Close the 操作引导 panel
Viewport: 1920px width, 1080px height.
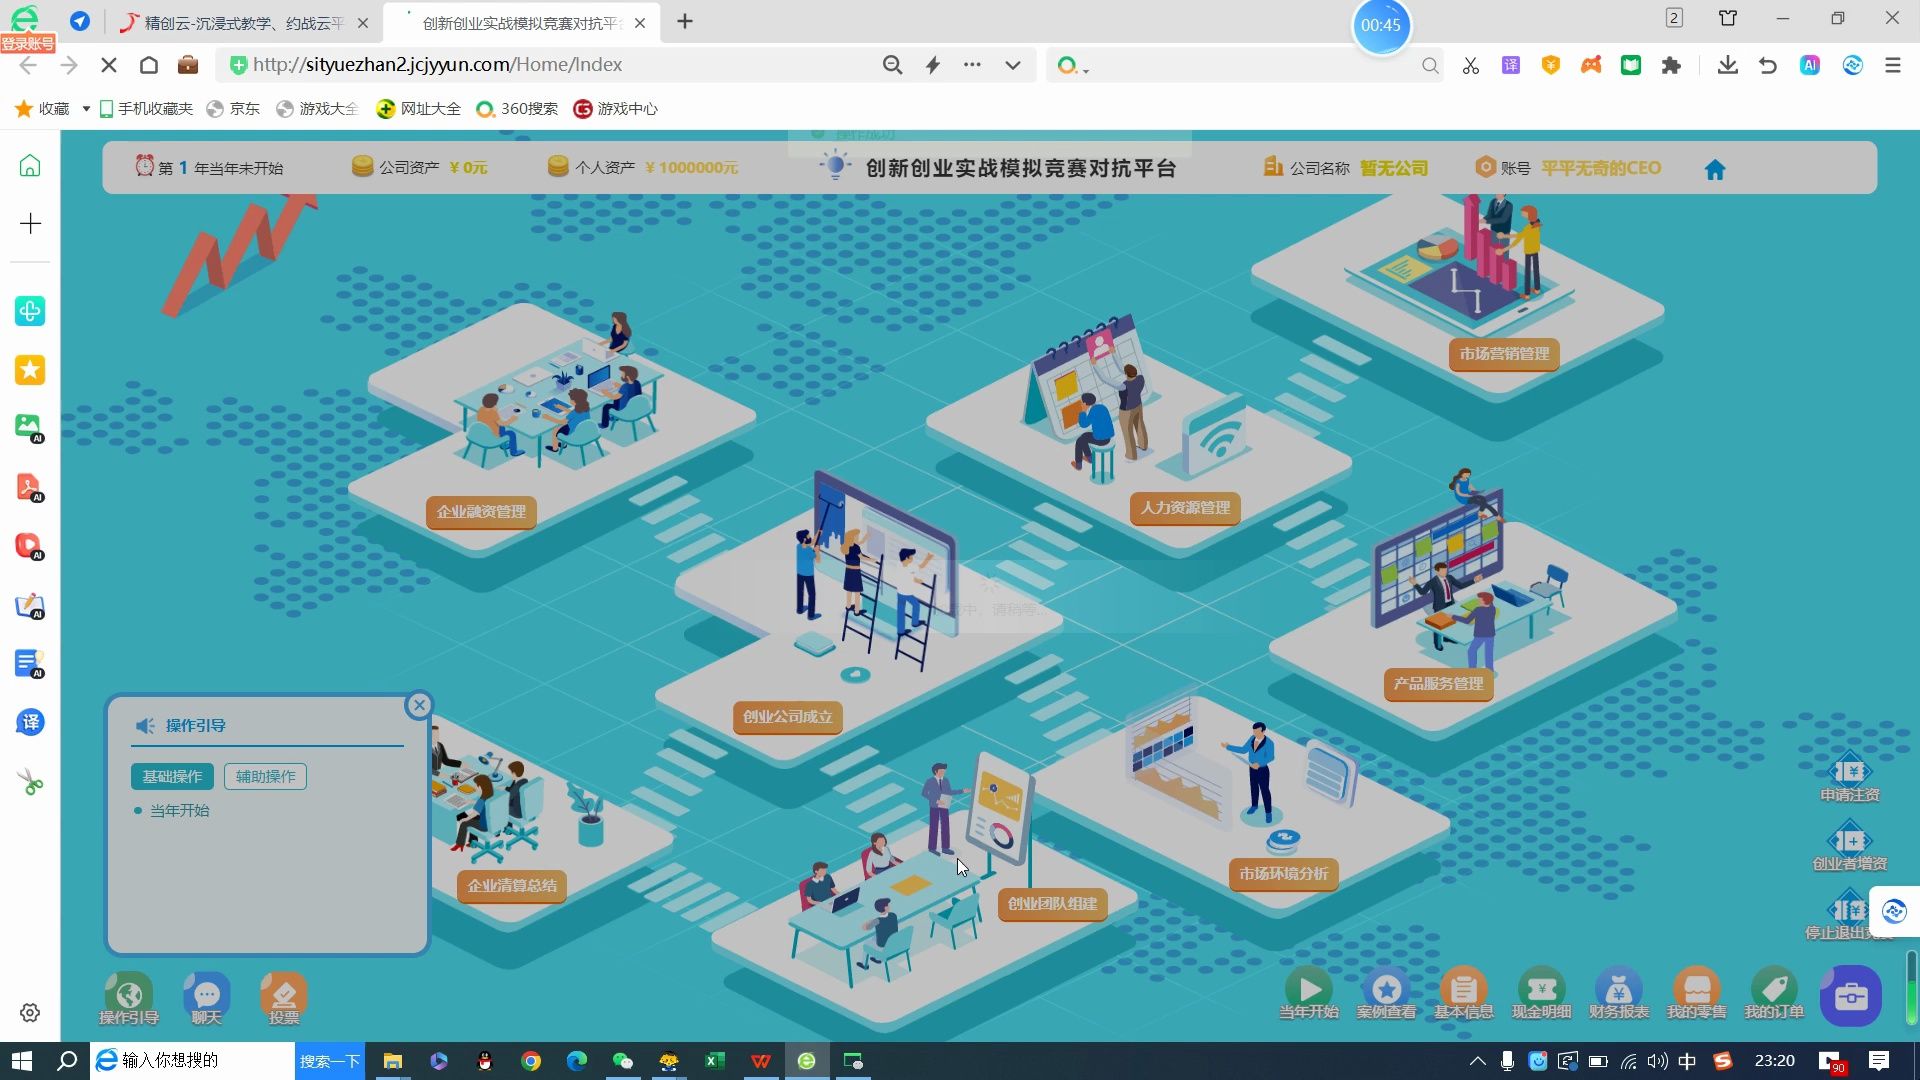tap(419, 705)
